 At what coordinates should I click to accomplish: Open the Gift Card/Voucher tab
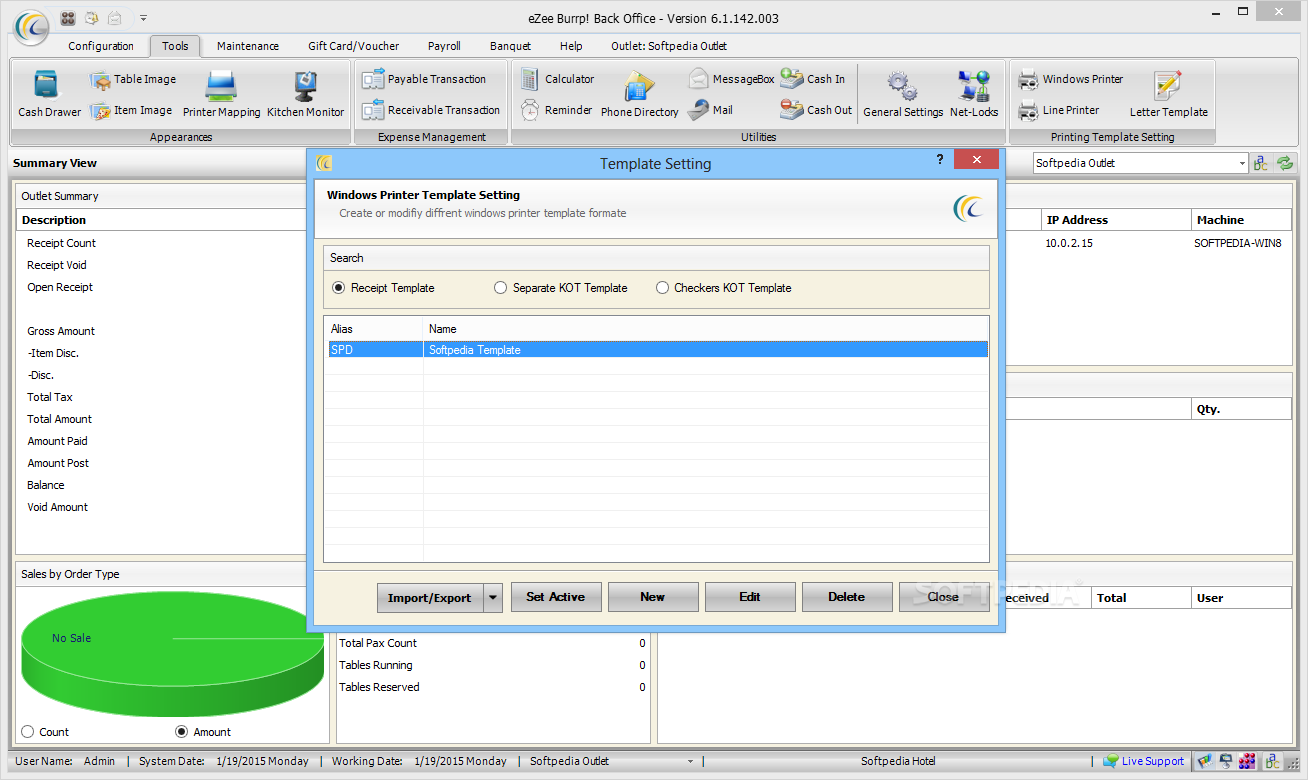click(354, 46)
